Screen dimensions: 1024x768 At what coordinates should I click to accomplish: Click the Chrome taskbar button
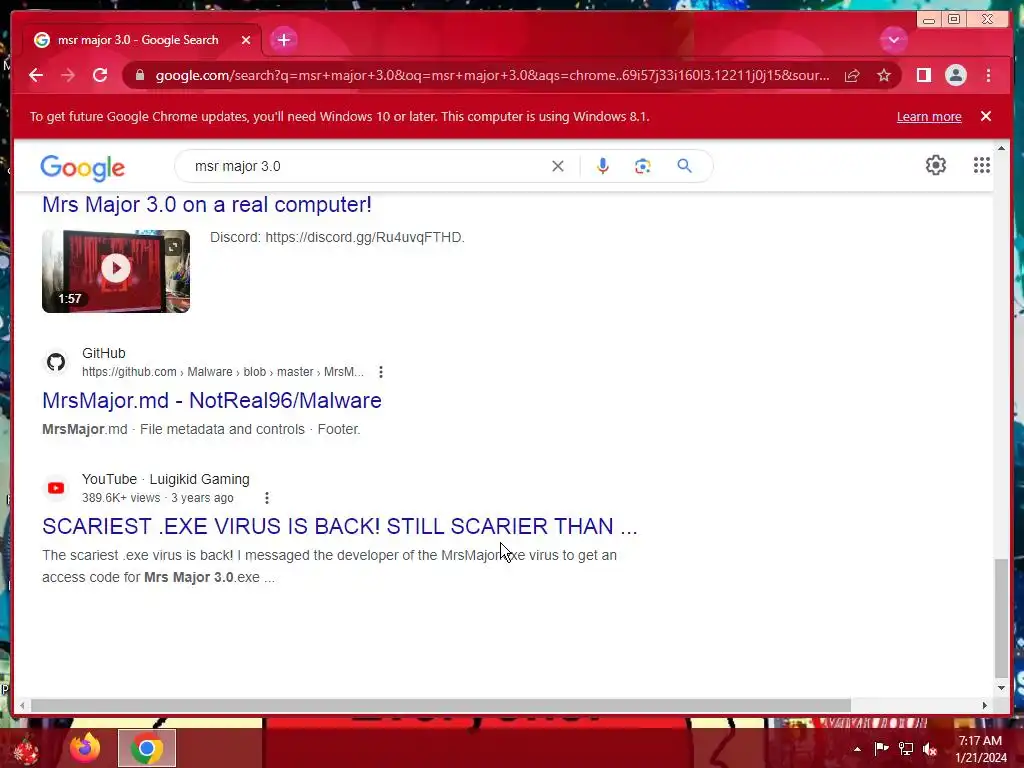pyautogui.click(x=147, y=748)
